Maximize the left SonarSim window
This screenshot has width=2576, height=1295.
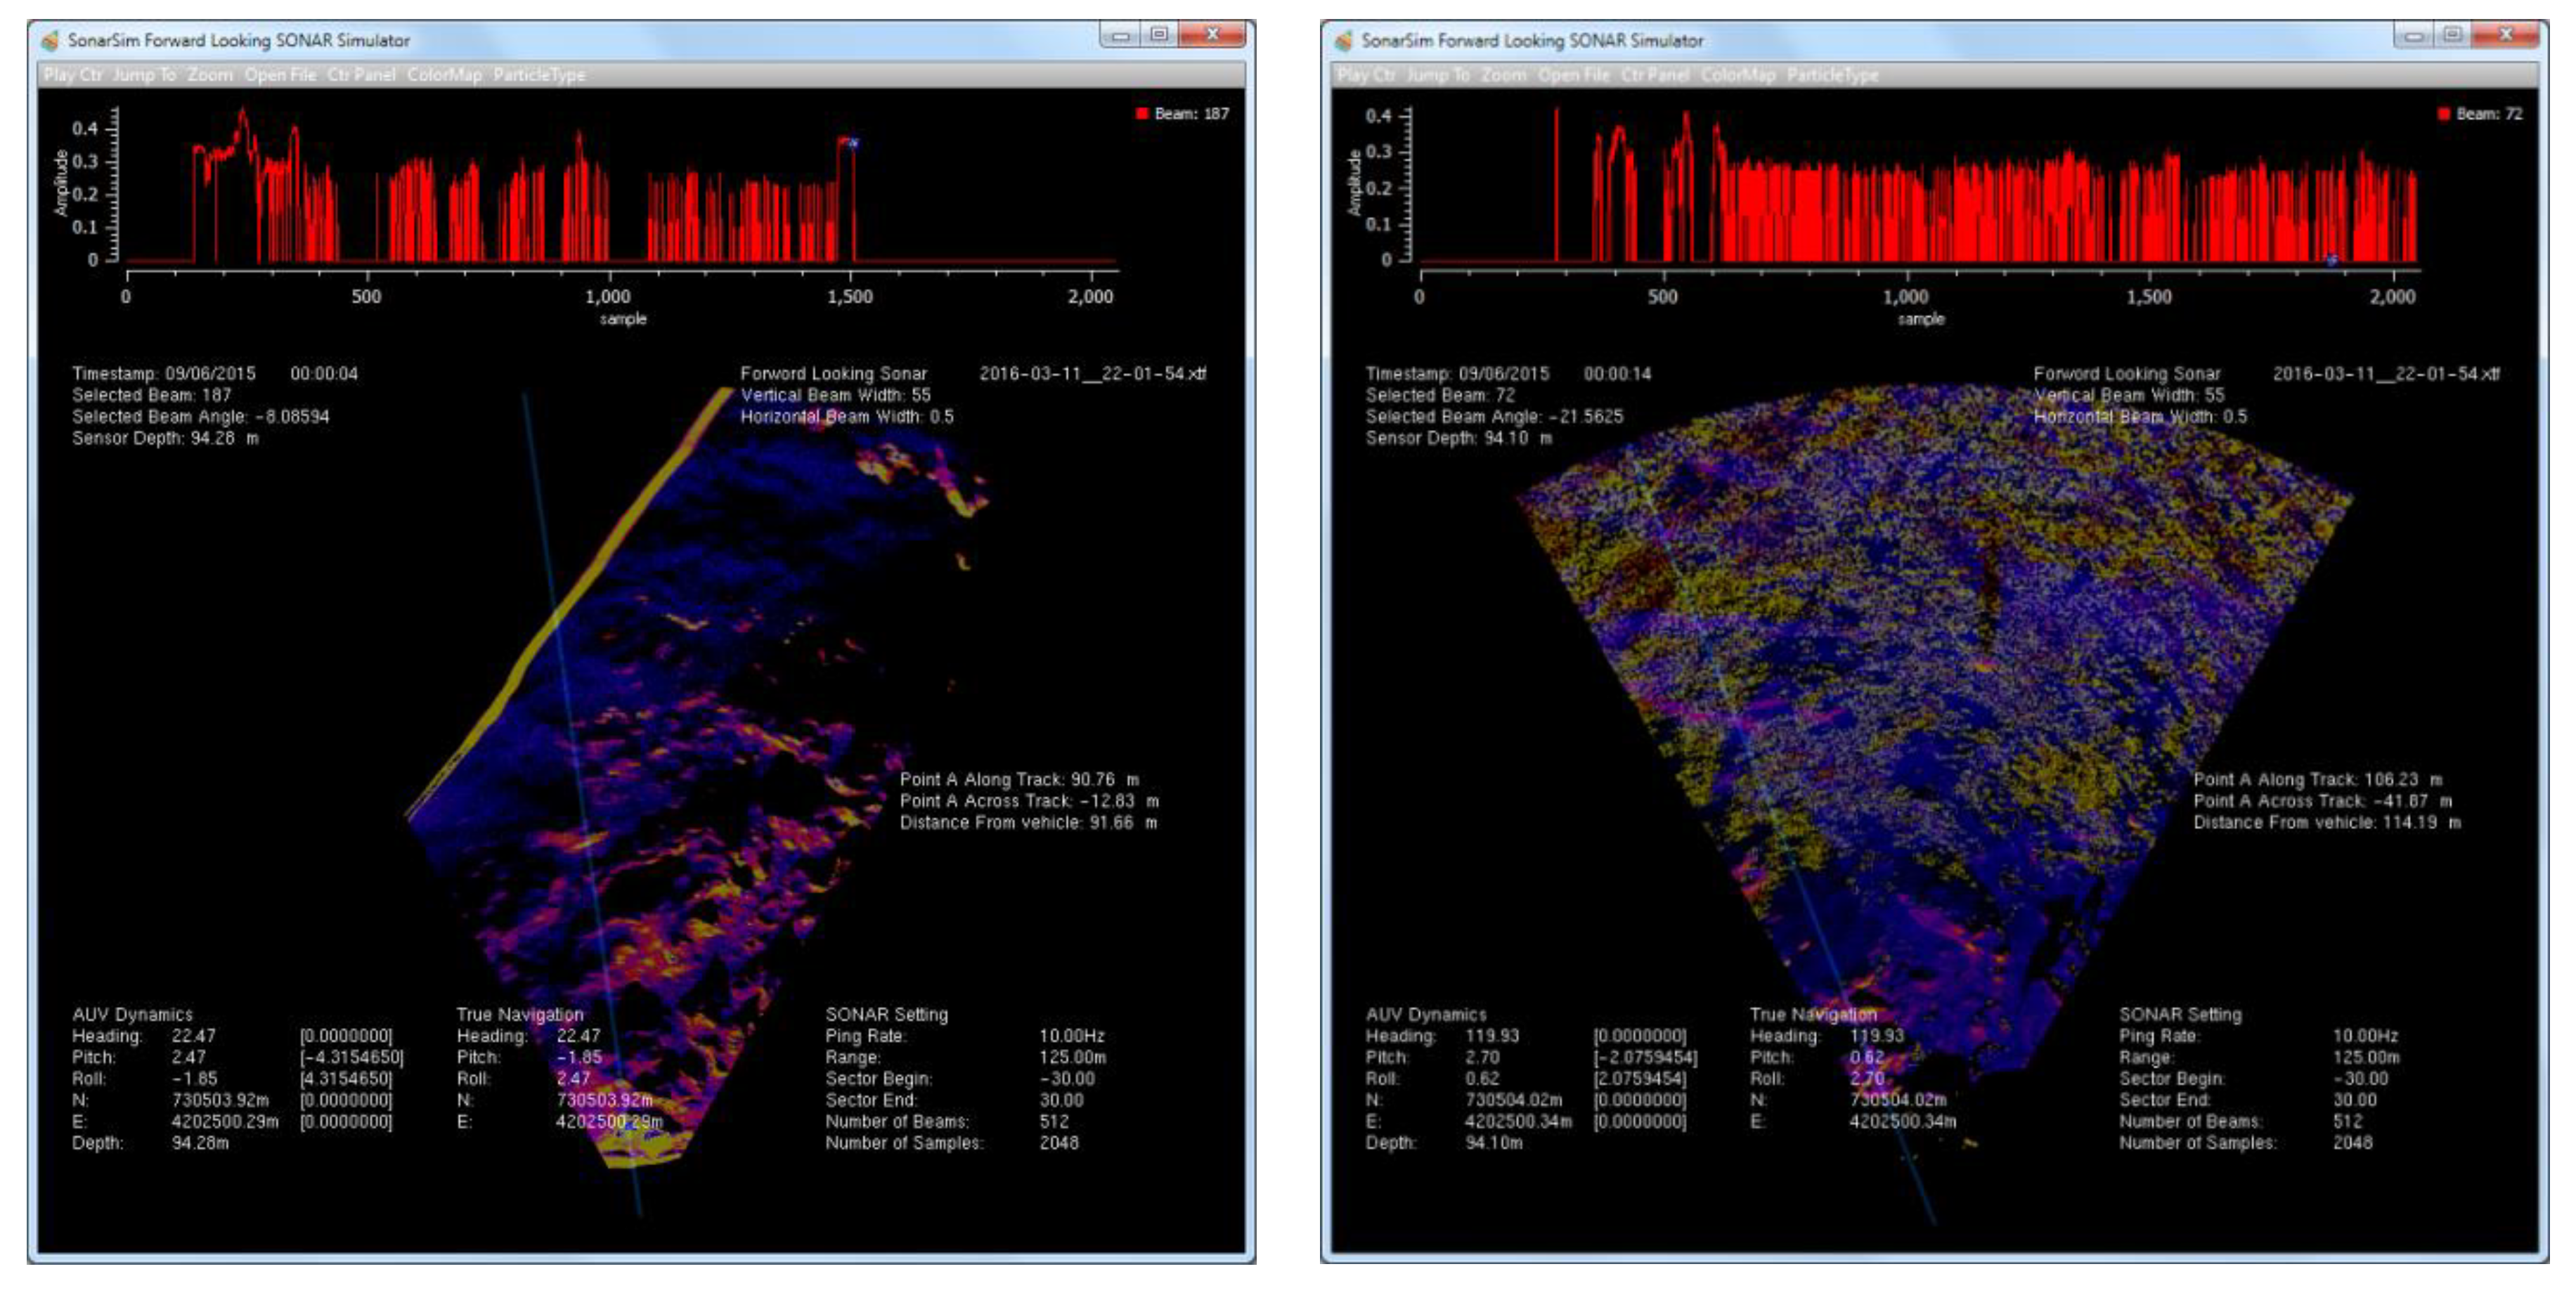[1159, 35]
